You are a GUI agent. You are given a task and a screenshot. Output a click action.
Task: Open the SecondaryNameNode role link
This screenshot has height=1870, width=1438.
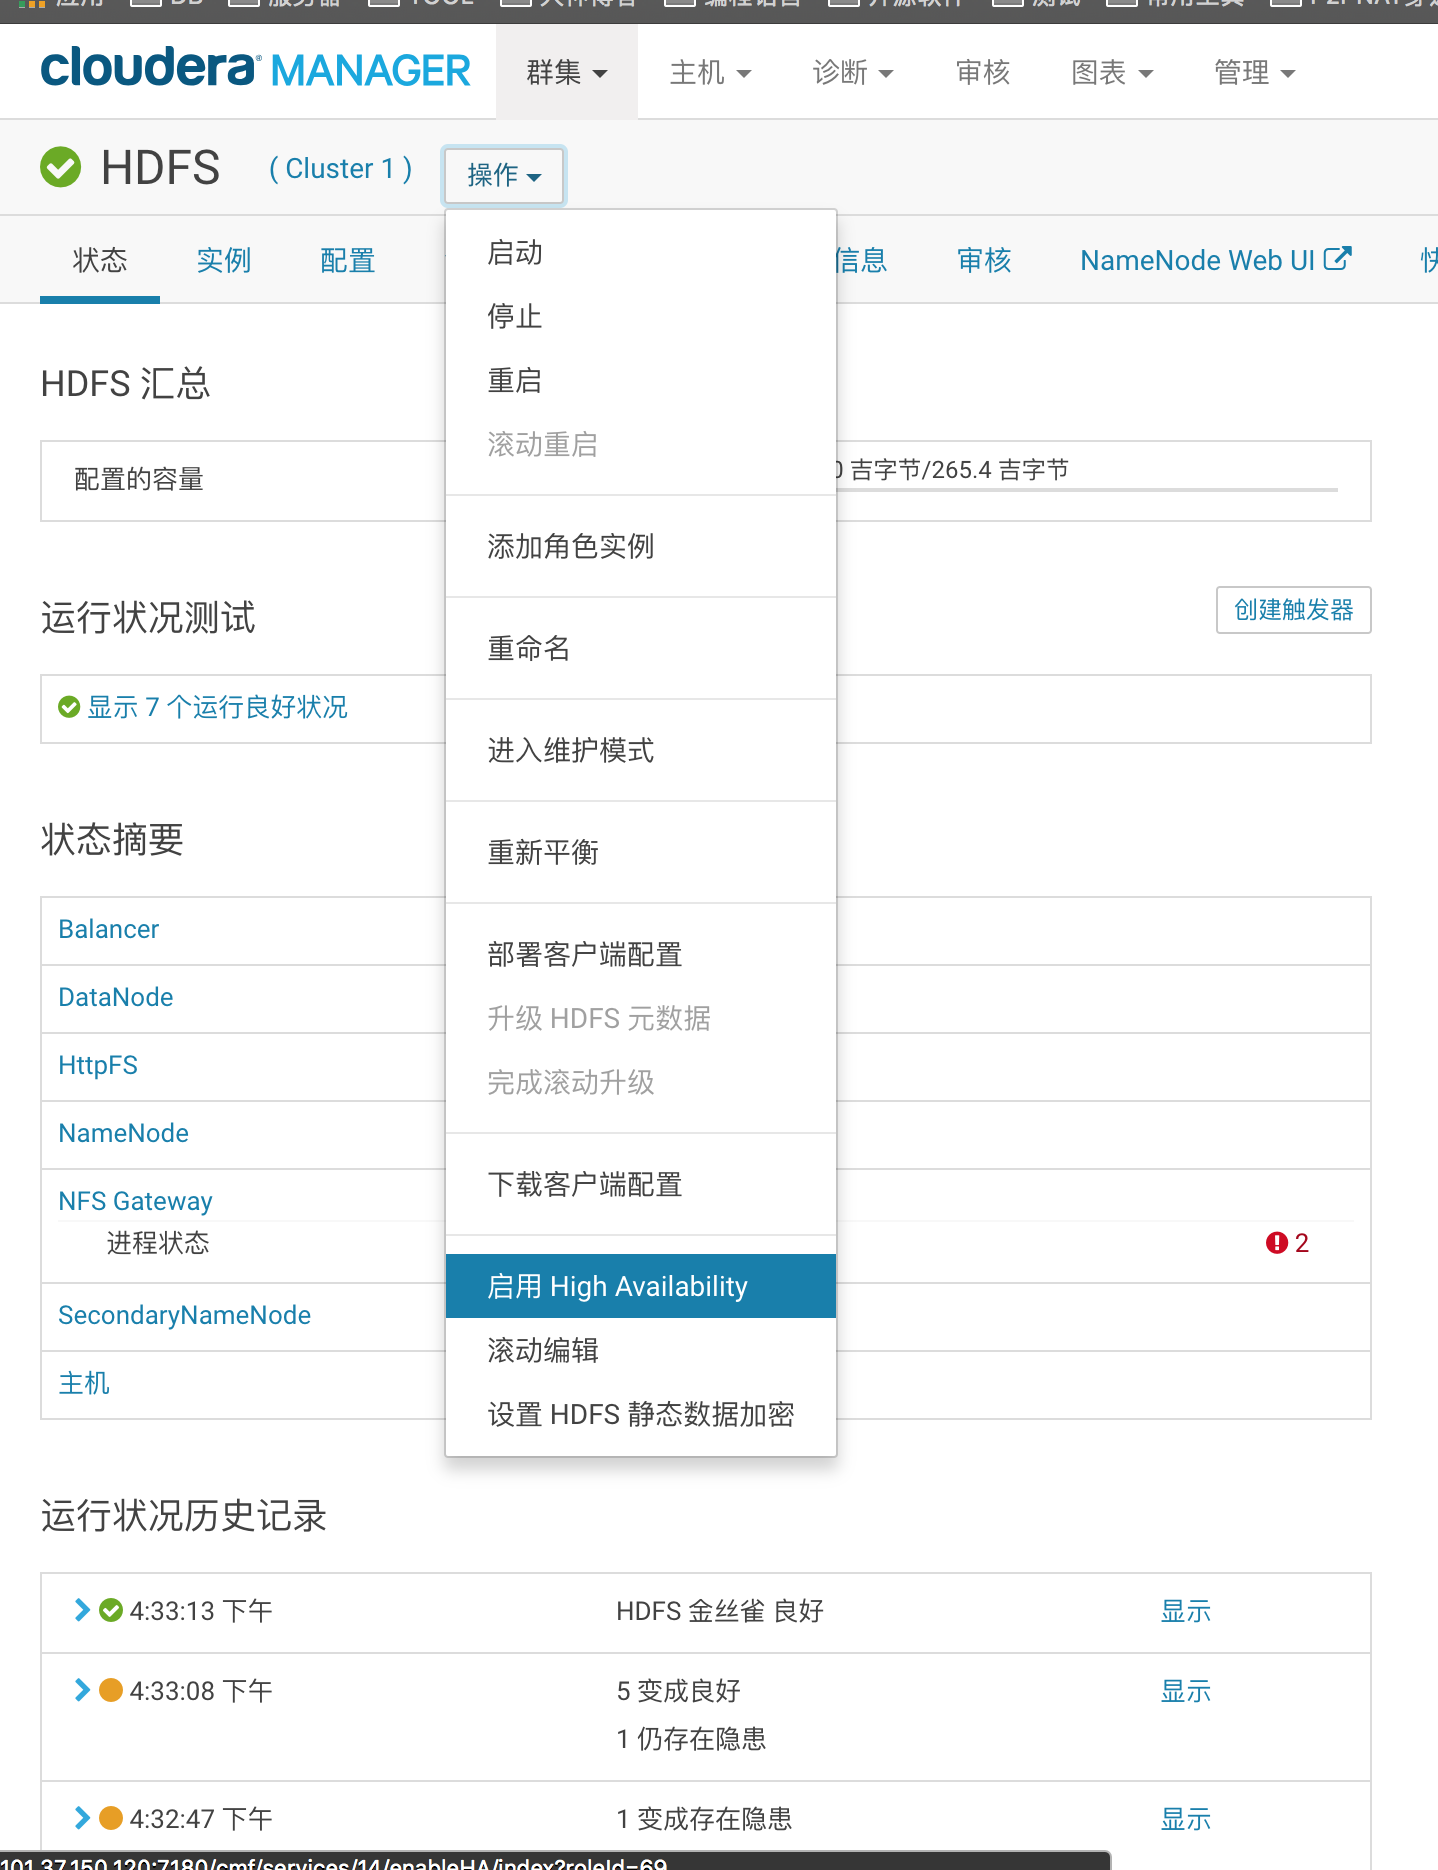[184, 1315]
